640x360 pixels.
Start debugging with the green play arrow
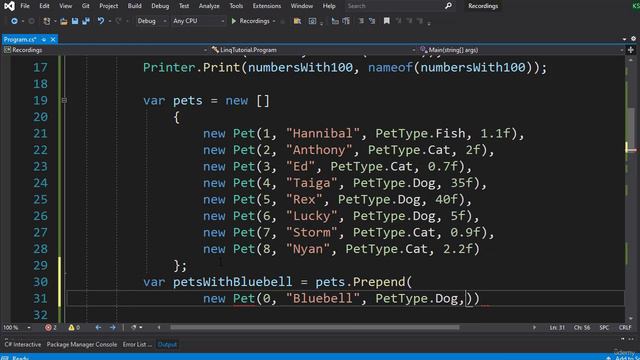[234, 21]
